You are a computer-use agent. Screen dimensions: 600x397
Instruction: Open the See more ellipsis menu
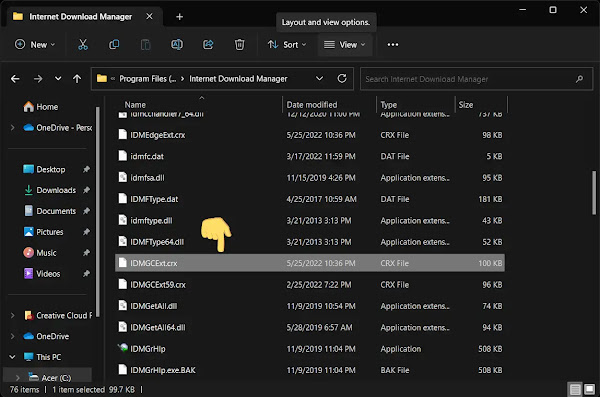click(393, 44)
